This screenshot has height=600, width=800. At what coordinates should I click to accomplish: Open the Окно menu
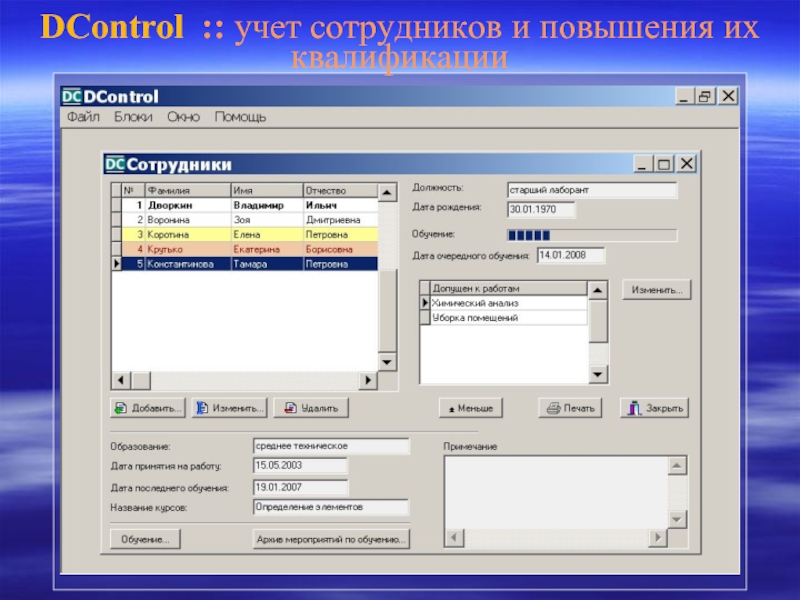pyautogui.click(x=183, y=117)
